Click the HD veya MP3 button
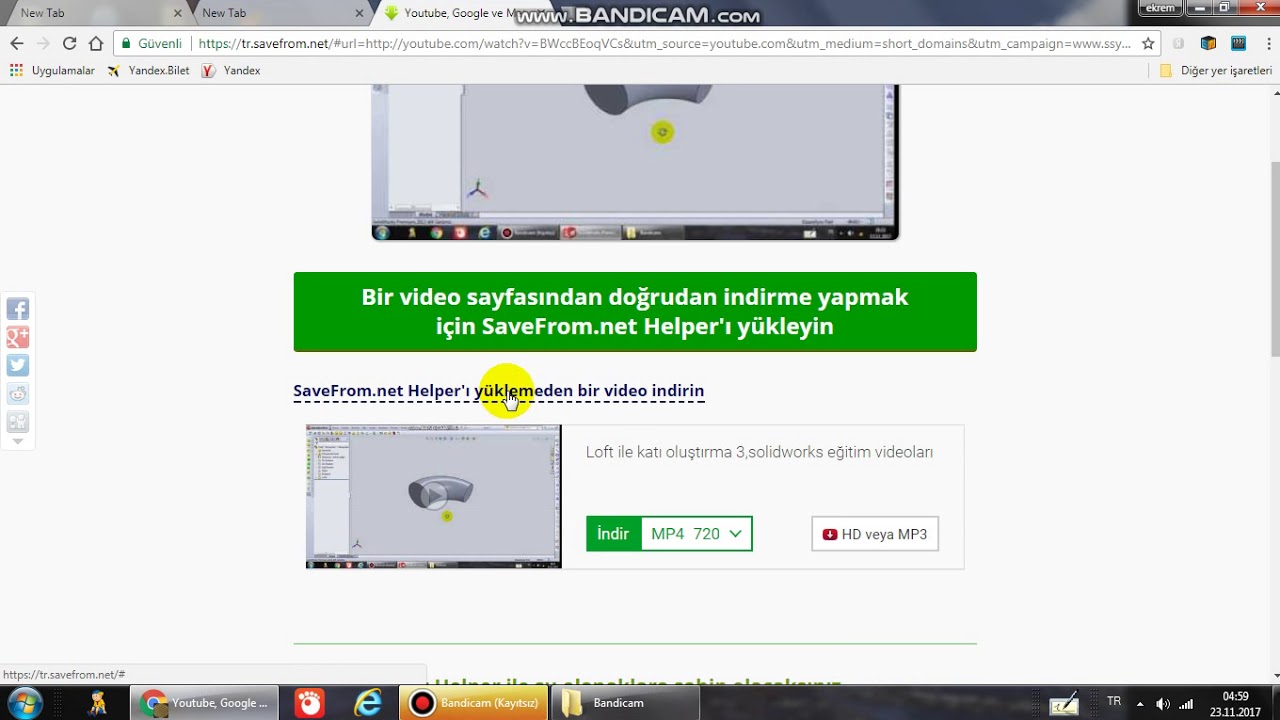1280x720 pixels. tap(875, 534)
